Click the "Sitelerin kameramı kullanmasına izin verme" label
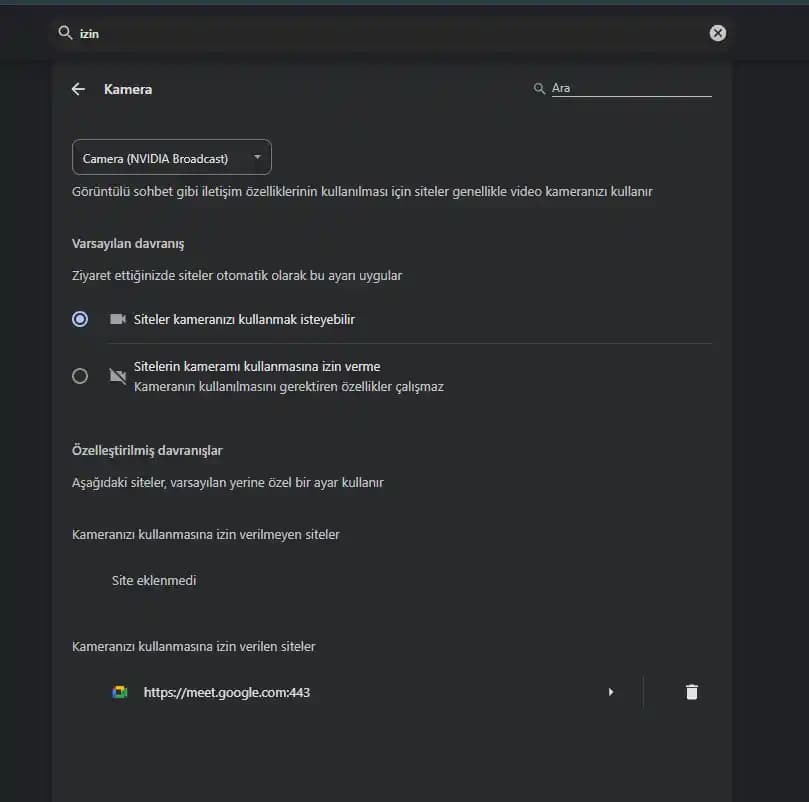The width and height of the screenshot is (809, 802). pos(257,367)
